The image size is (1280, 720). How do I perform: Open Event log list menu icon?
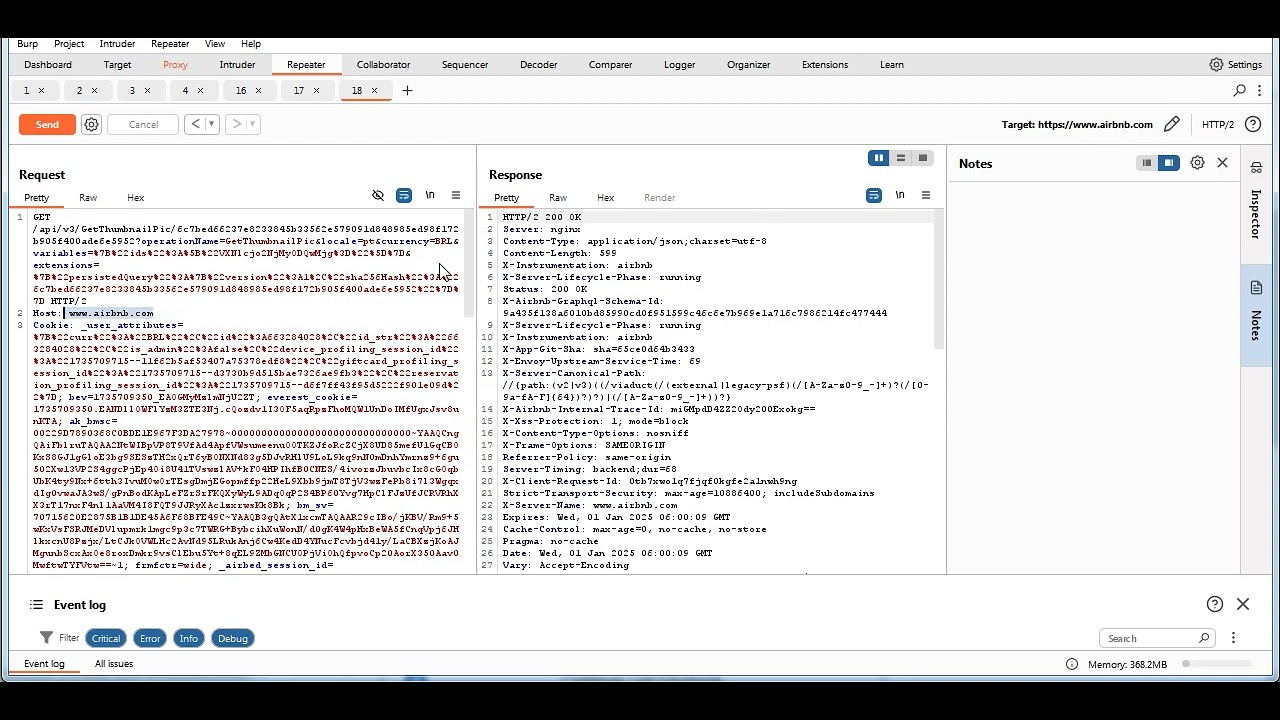point(37,605)
